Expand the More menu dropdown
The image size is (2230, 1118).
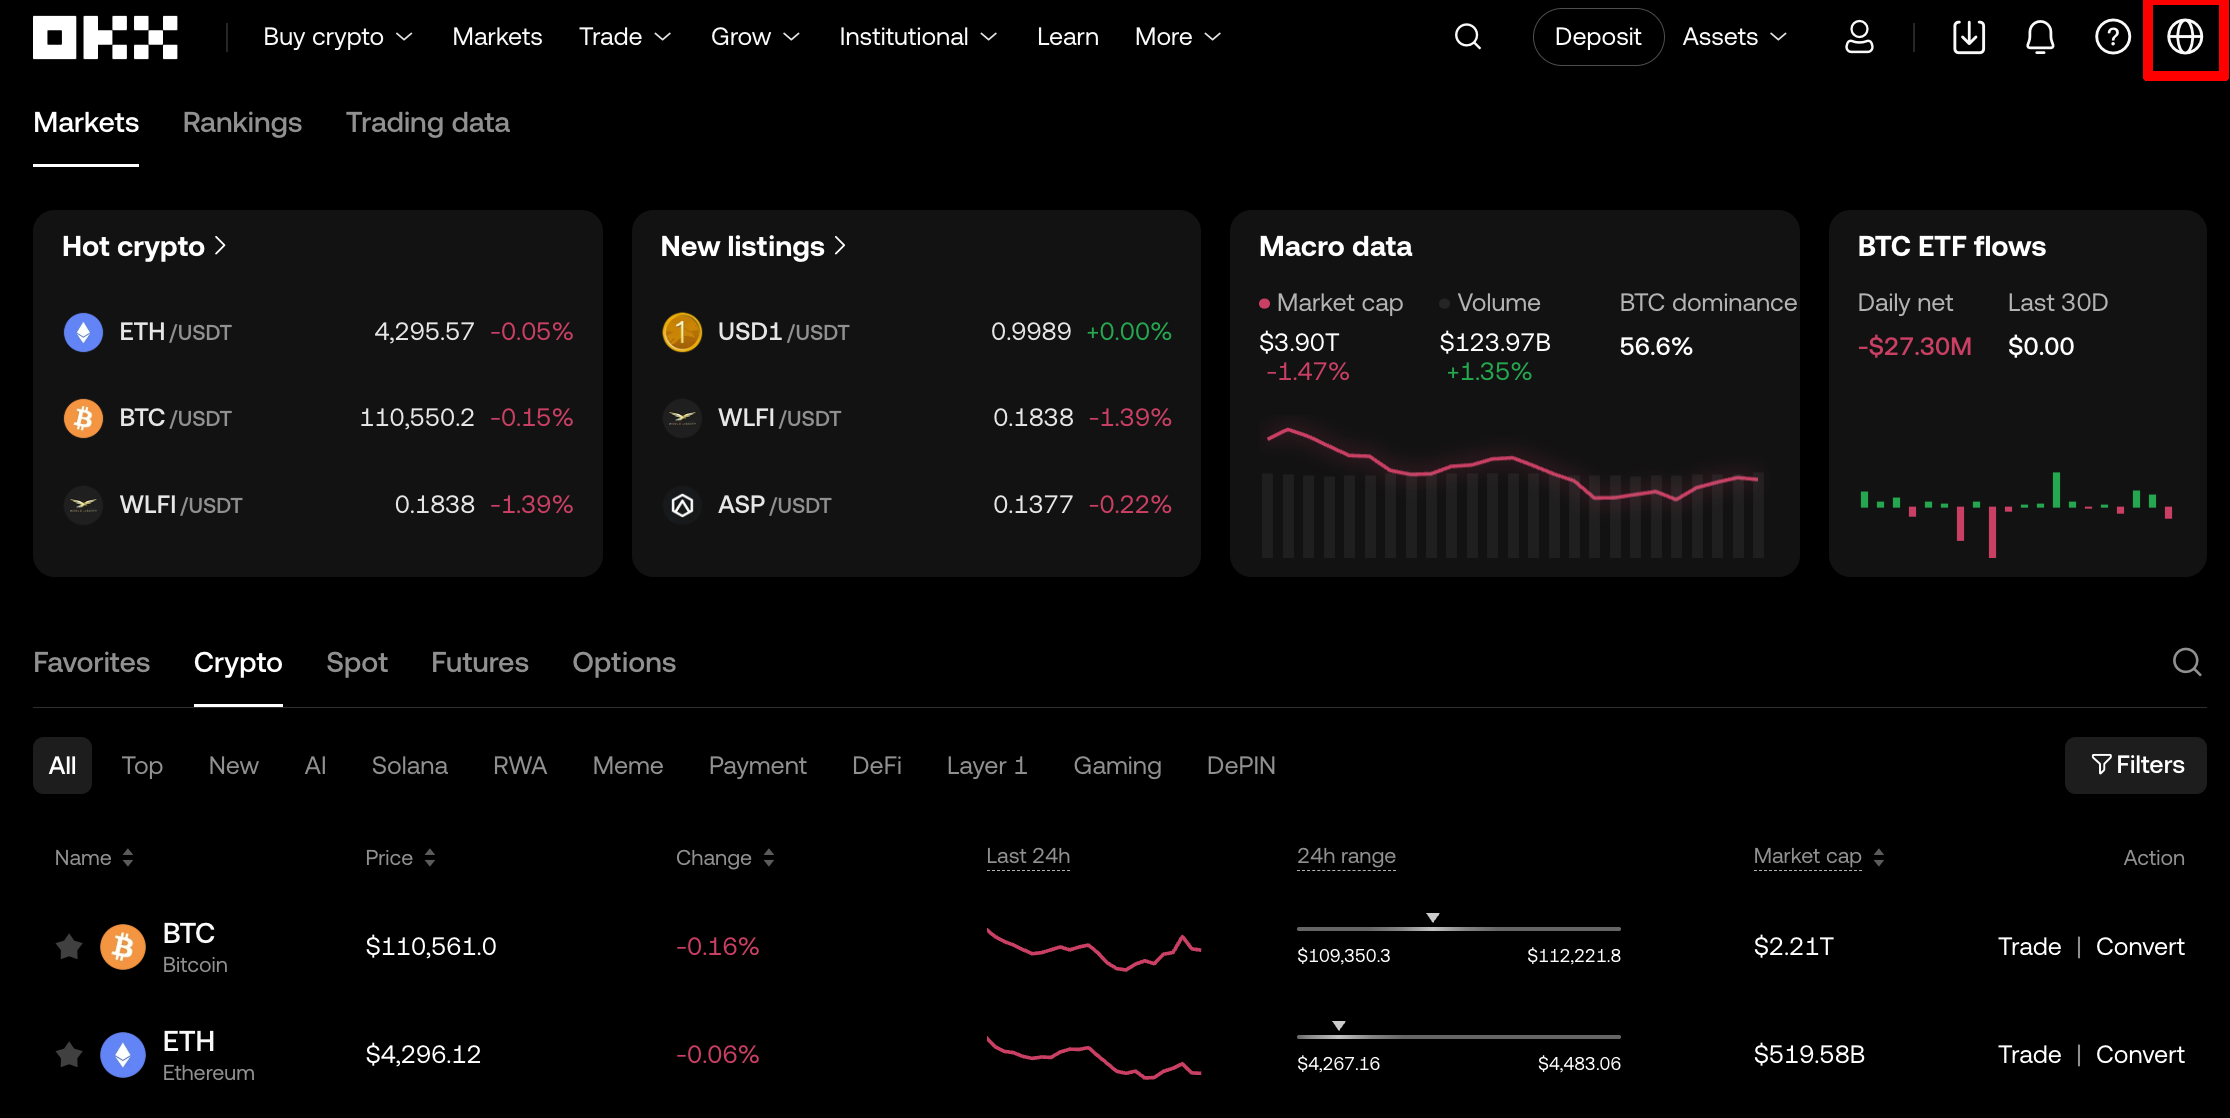[x=1177, y=37]
